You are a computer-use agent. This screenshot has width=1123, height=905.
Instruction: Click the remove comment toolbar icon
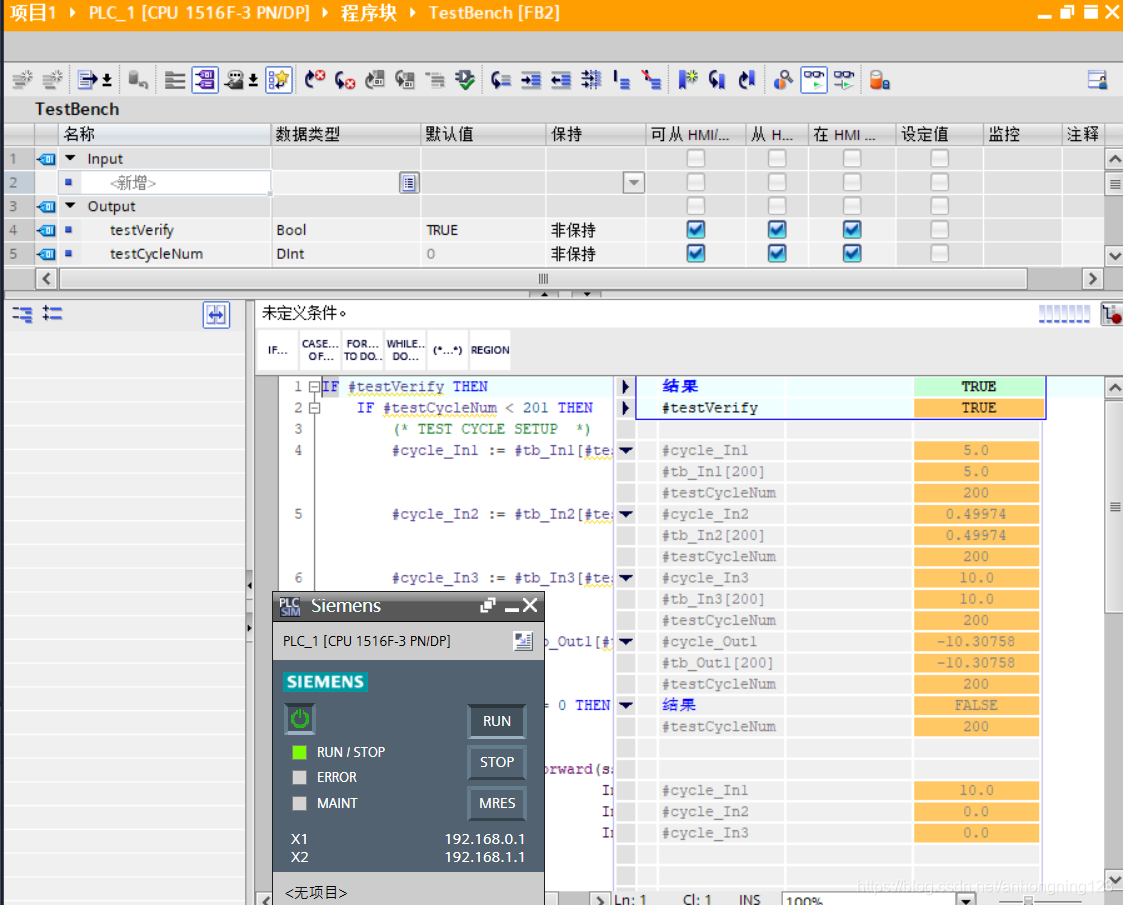(x=651, y=79)
